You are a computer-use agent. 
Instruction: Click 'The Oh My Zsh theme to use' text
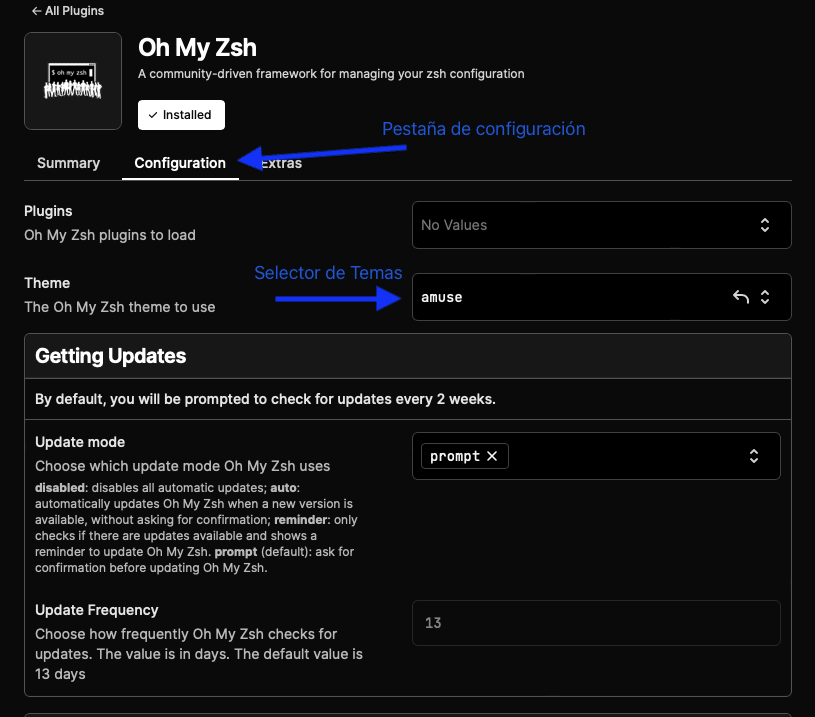point(120,307)
